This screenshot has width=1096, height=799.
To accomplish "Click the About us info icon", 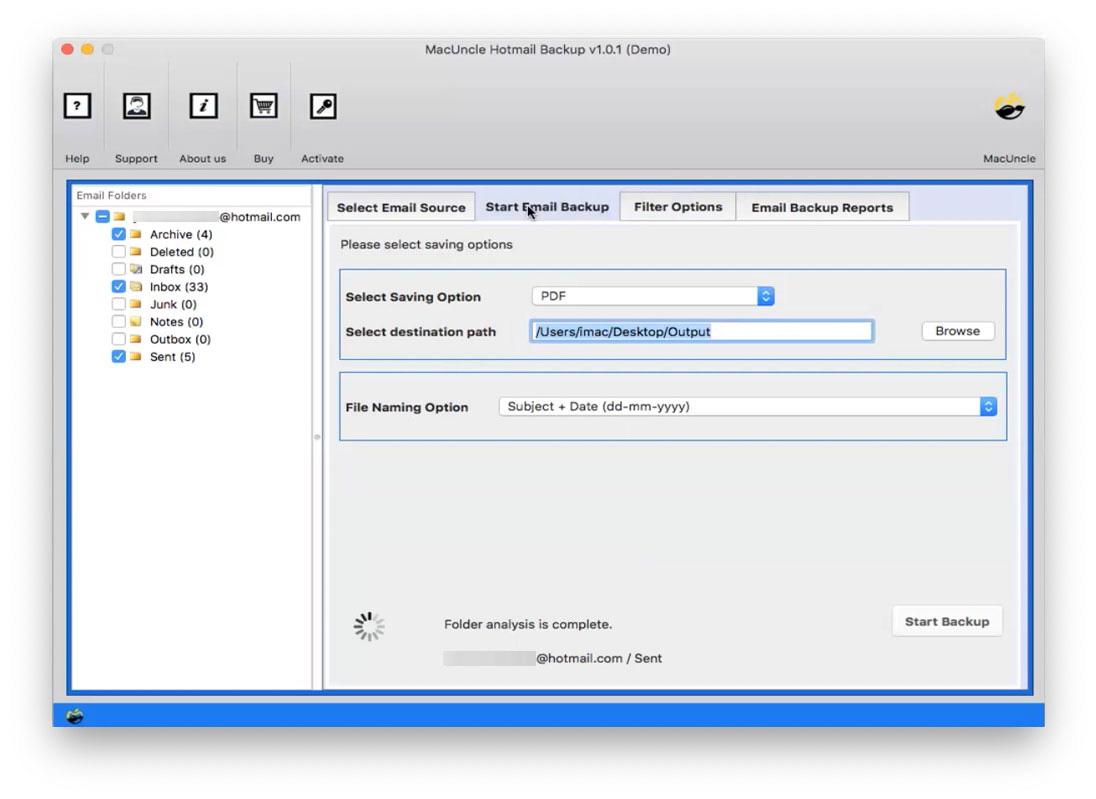I will [203, 106].
